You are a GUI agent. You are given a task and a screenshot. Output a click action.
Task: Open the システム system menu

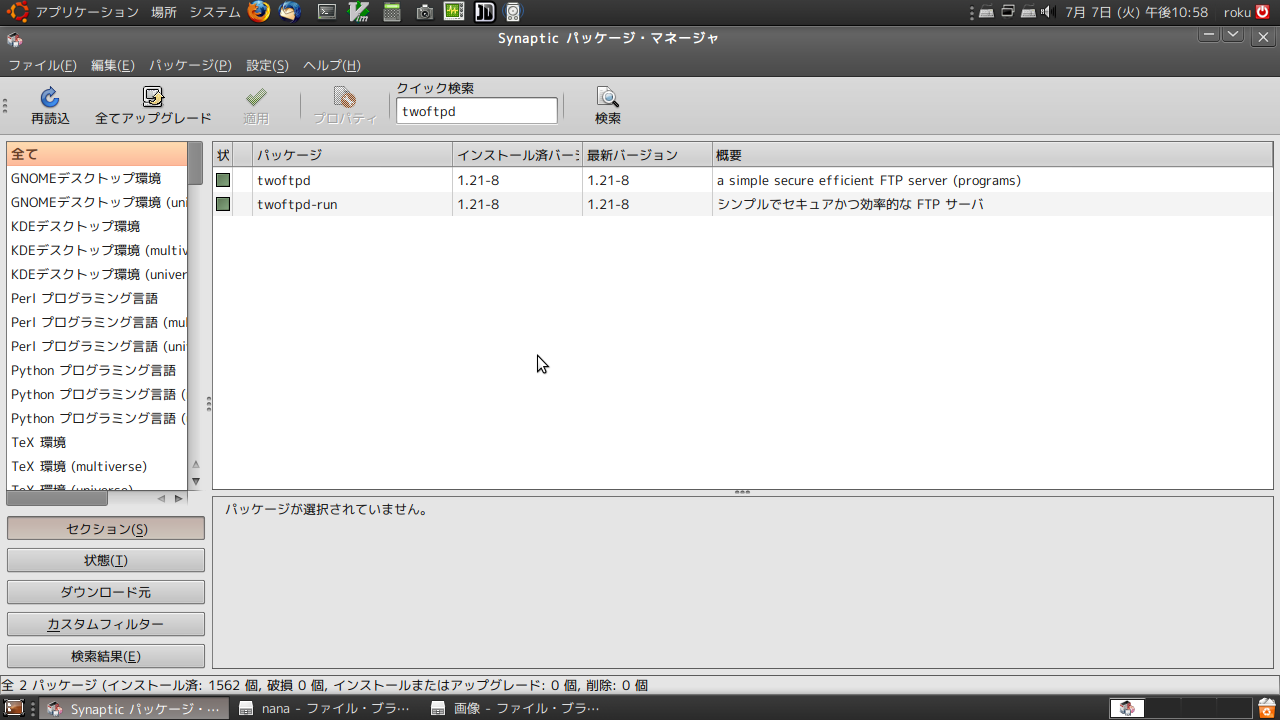tap(214, 12)
